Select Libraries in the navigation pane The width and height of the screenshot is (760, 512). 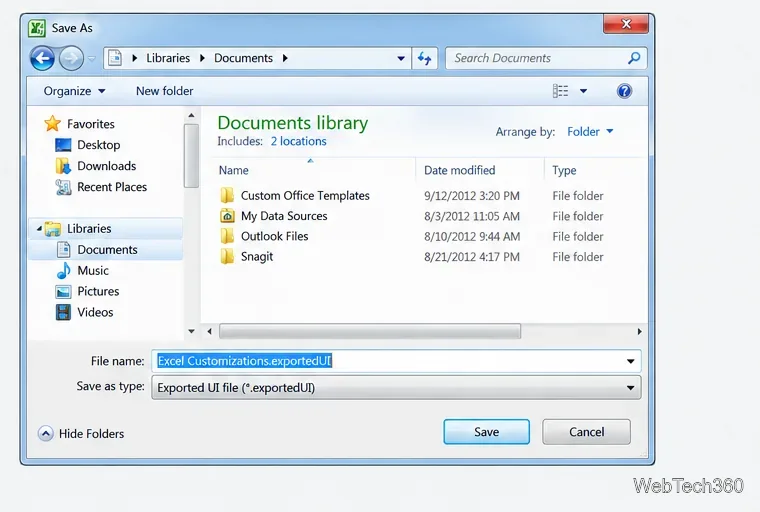(x=89, y=228)
